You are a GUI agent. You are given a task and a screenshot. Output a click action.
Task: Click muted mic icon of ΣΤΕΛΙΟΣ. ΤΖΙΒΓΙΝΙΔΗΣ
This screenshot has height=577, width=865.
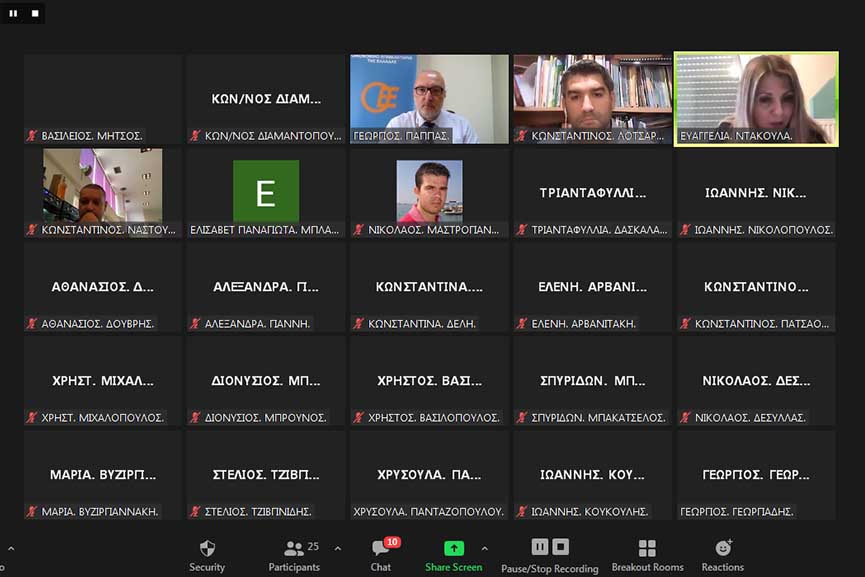[x=195, y=511]
